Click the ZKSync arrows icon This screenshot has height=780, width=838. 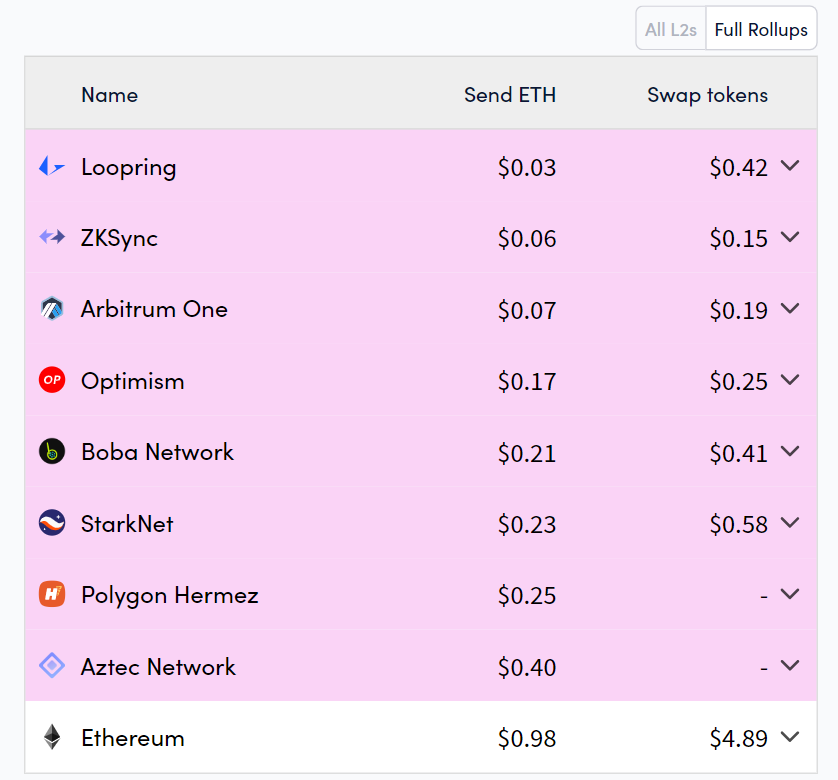pyautogui.click(x=52, y=238)
